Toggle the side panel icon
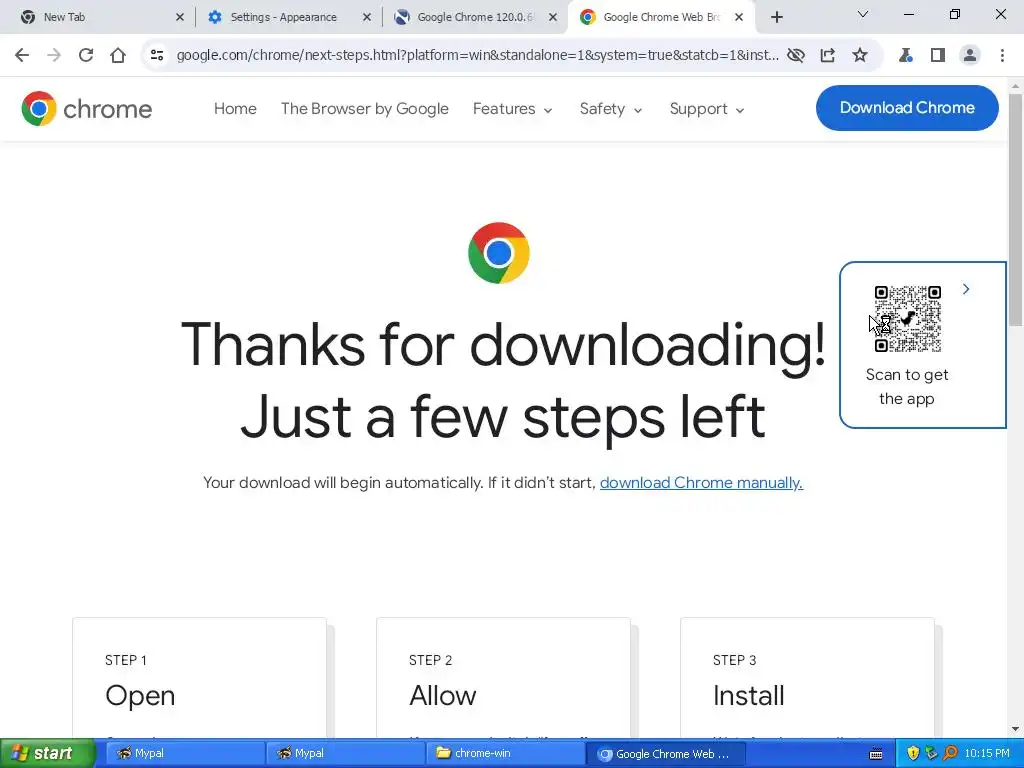The height and width of the screenshot is (768, 1024). [938, 56]
